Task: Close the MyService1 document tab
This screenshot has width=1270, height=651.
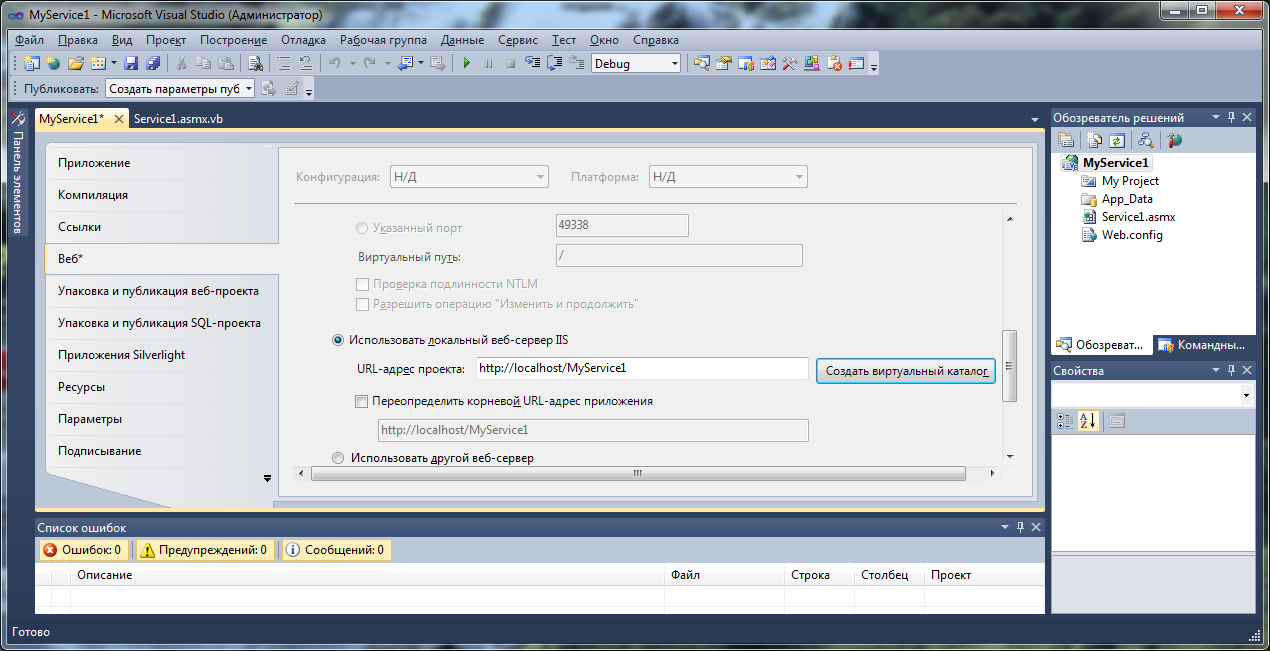Action: tap(119, 119)
